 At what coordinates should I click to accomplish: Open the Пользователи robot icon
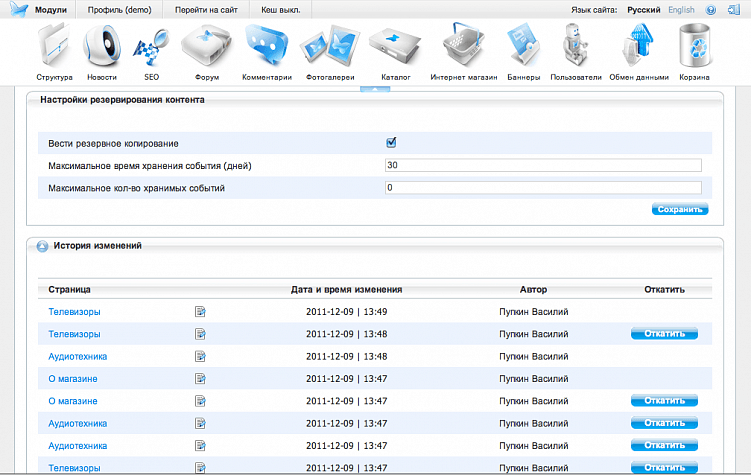tap(575, 49)
